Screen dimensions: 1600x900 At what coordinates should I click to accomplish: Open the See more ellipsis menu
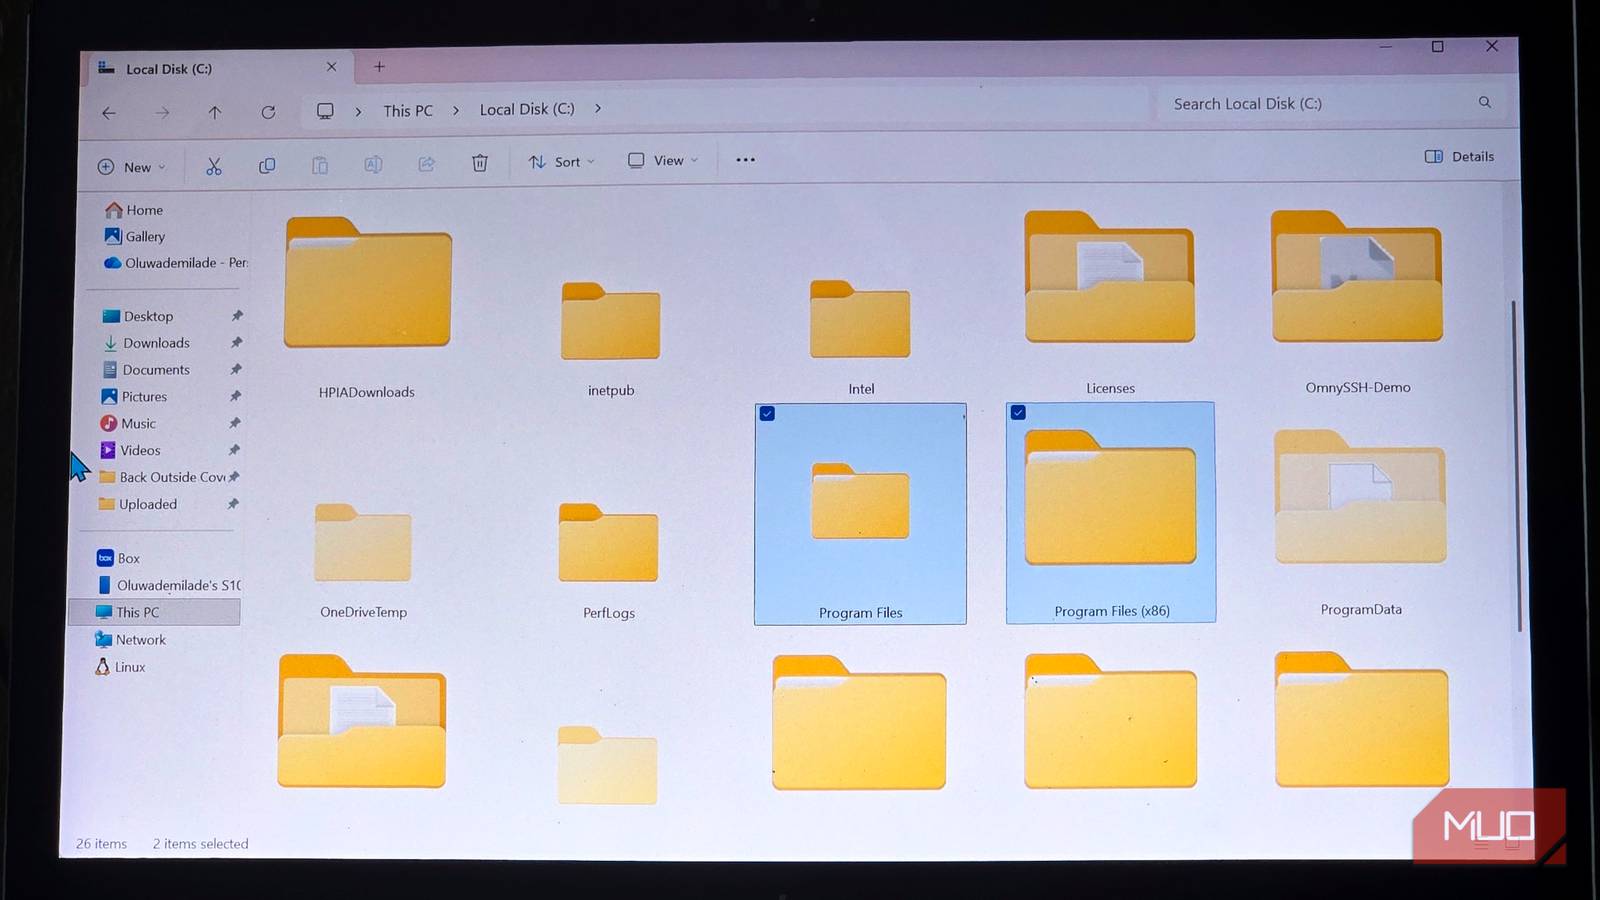point(746,160)
